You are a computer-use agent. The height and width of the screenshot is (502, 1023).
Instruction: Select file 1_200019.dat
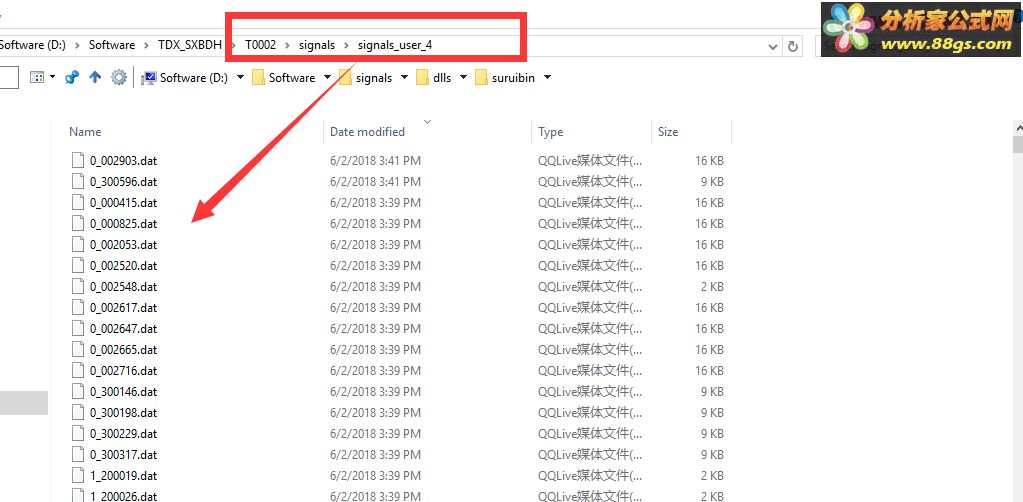123,476
